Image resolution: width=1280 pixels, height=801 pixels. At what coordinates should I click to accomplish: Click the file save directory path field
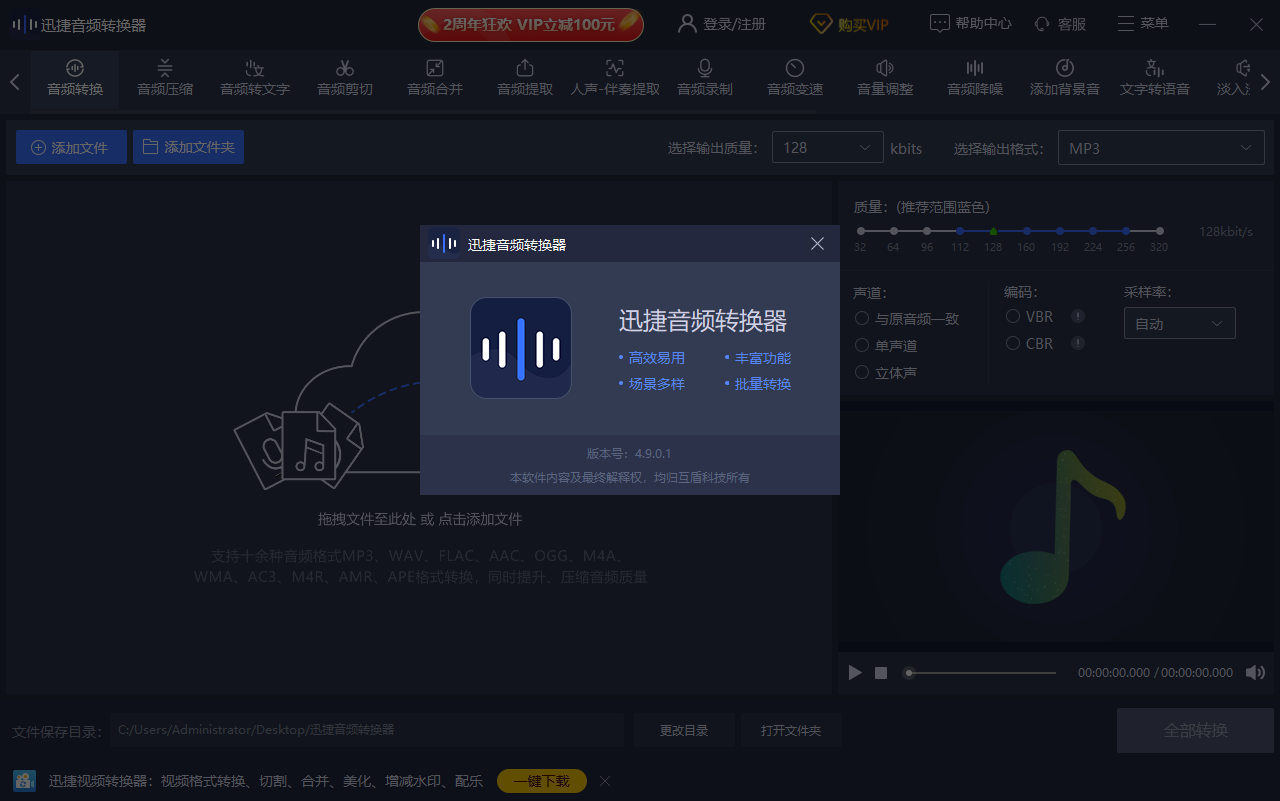click(x=367, y=730)
